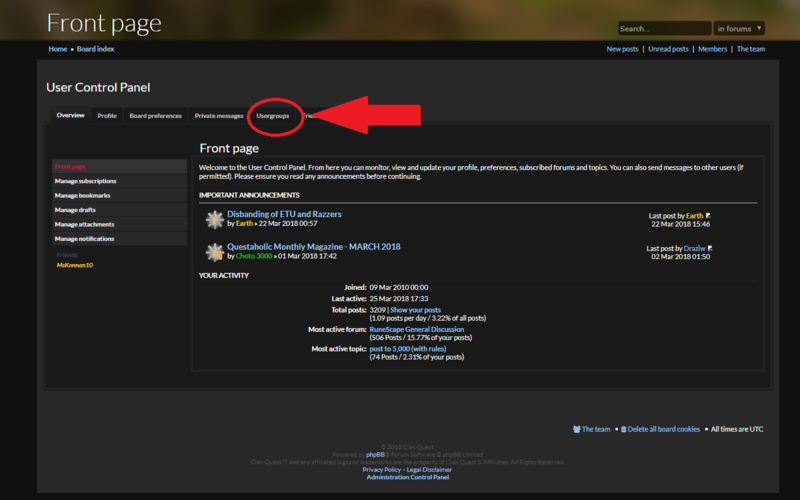Open the Administration Control Panel link
800x500 pixels.
[x=408, y=477]
